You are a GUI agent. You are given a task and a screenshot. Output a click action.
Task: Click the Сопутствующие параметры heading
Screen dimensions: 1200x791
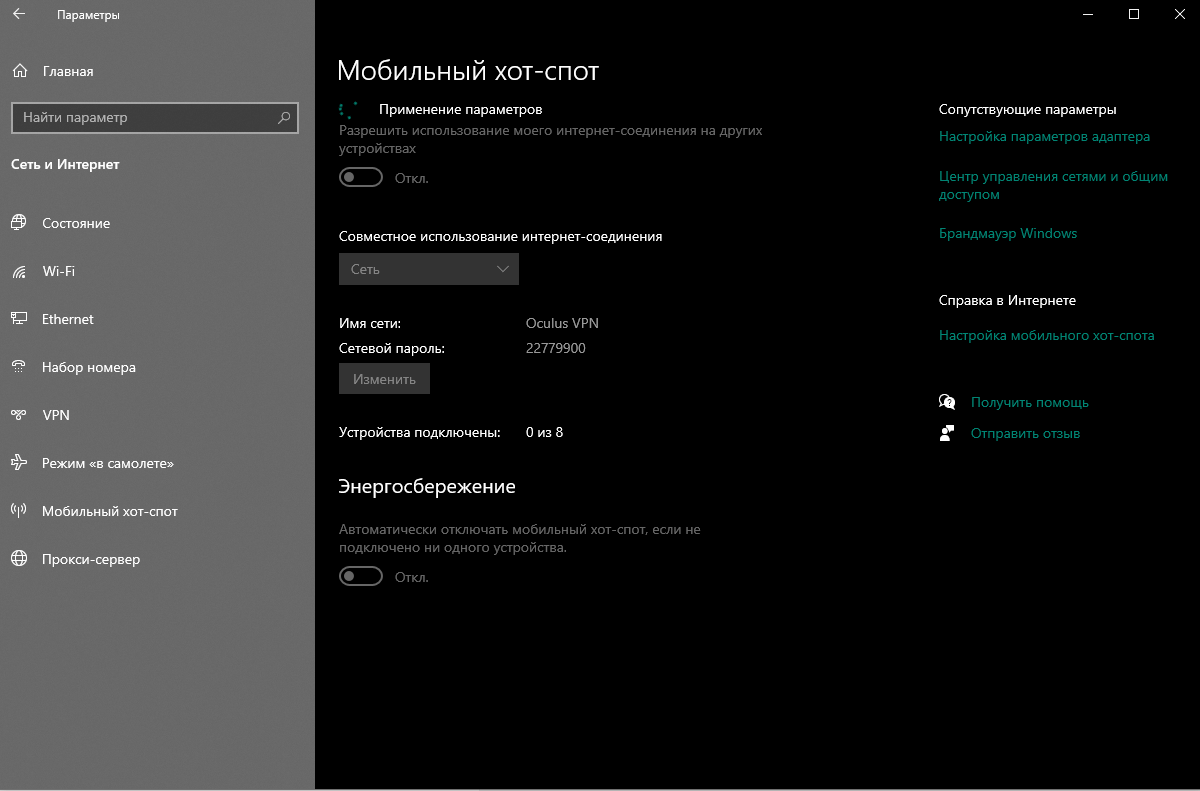[1027, 110]
